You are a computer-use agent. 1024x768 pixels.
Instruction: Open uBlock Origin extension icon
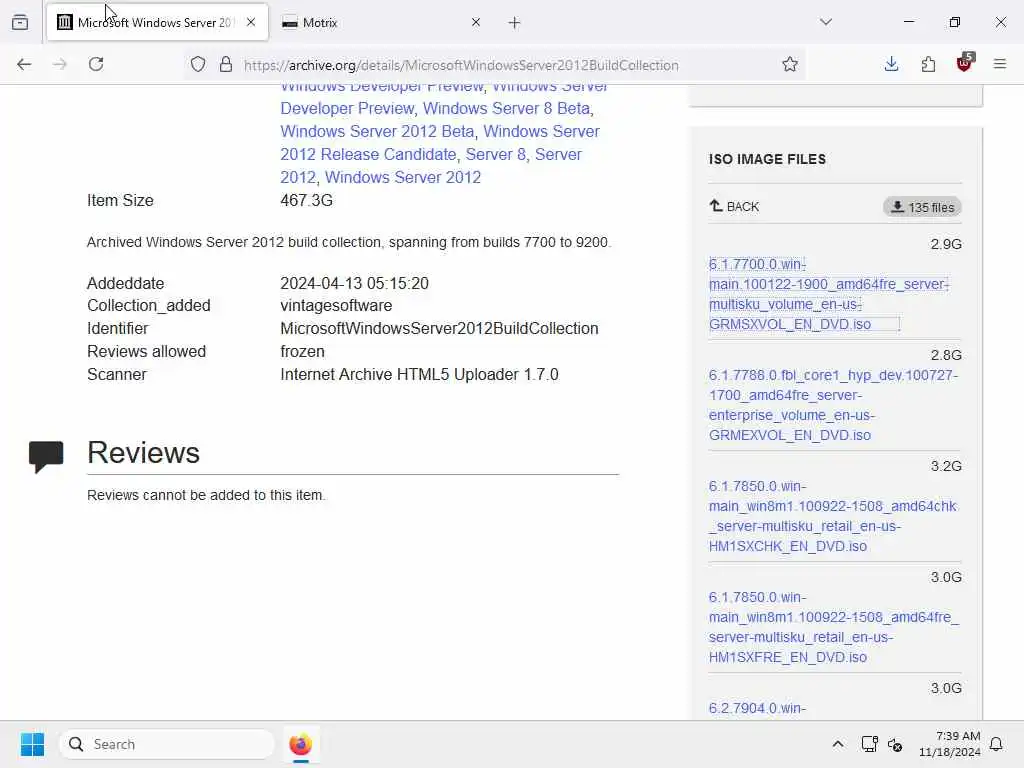pos(965,63)
